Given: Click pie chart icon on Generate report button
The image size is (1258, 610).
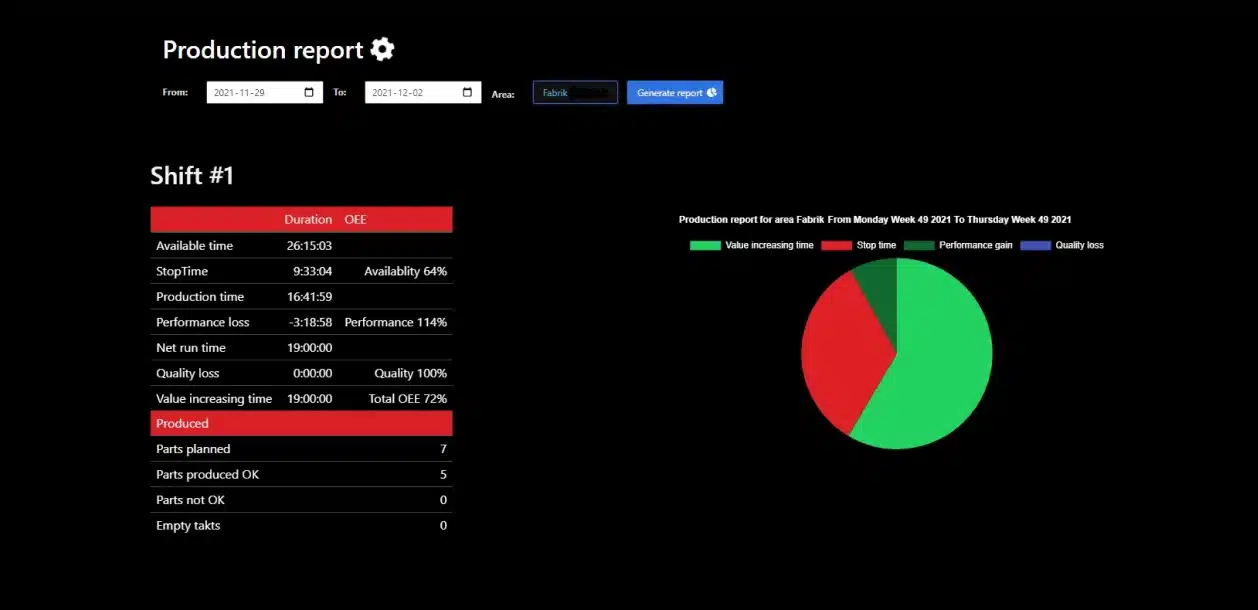Looking at the screenshot, I should [x=712, y=93].
